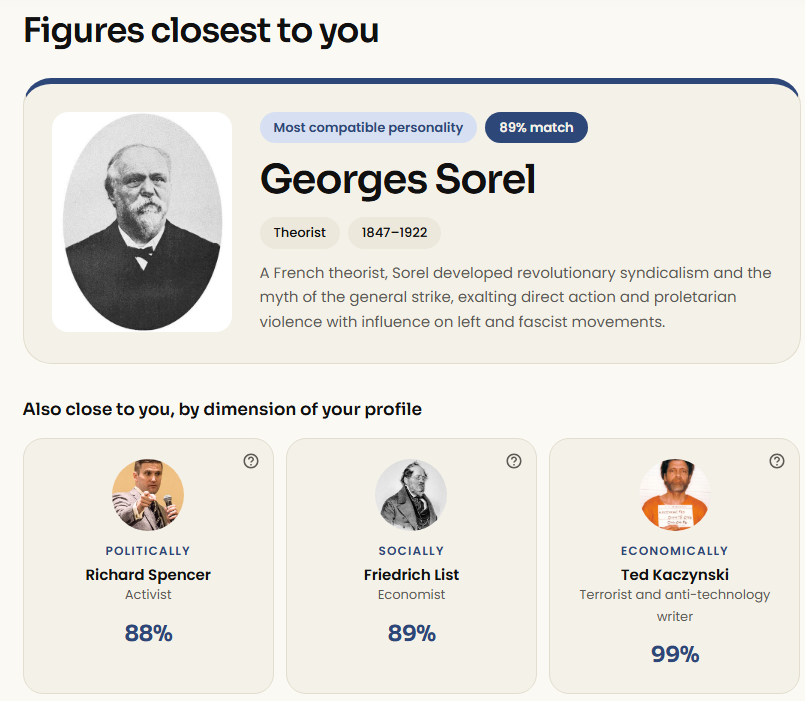Screen dimensions: 805x701
Task: Click the 1847–1922 date tag
Action: click(394, 233)
